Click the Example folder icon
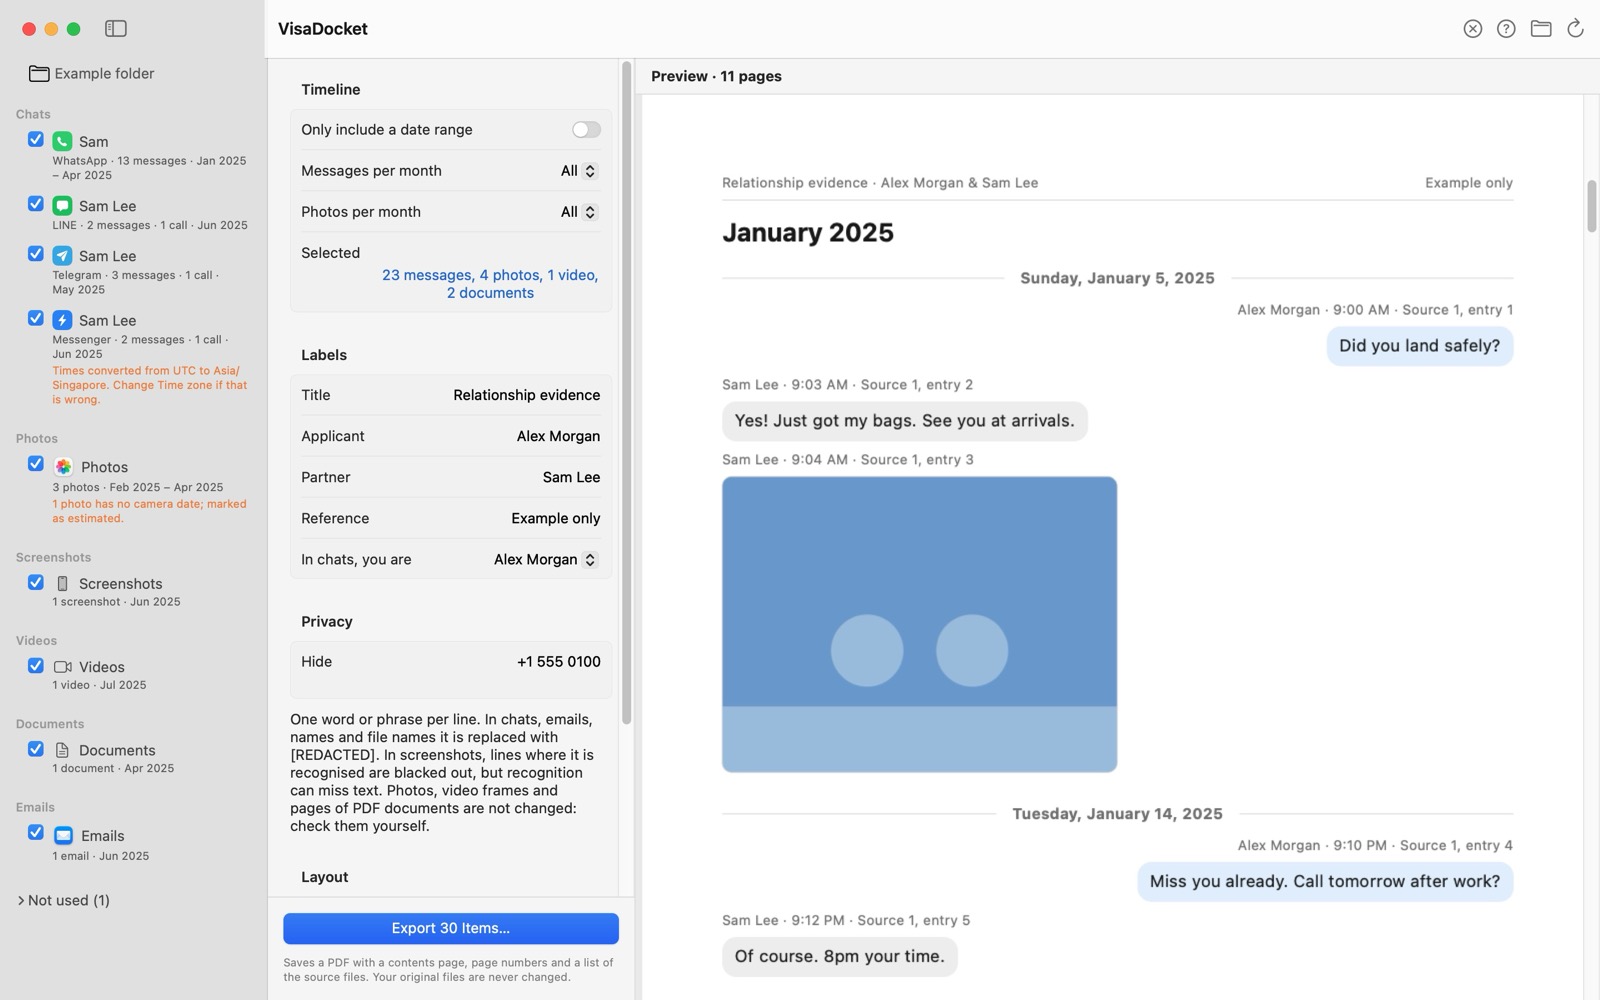 click(39, 73)
